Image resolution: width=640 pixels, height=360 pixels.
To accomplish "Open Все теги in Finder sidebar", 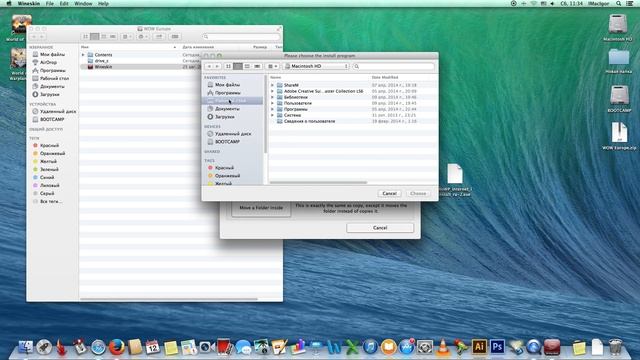I will [51, 202].
